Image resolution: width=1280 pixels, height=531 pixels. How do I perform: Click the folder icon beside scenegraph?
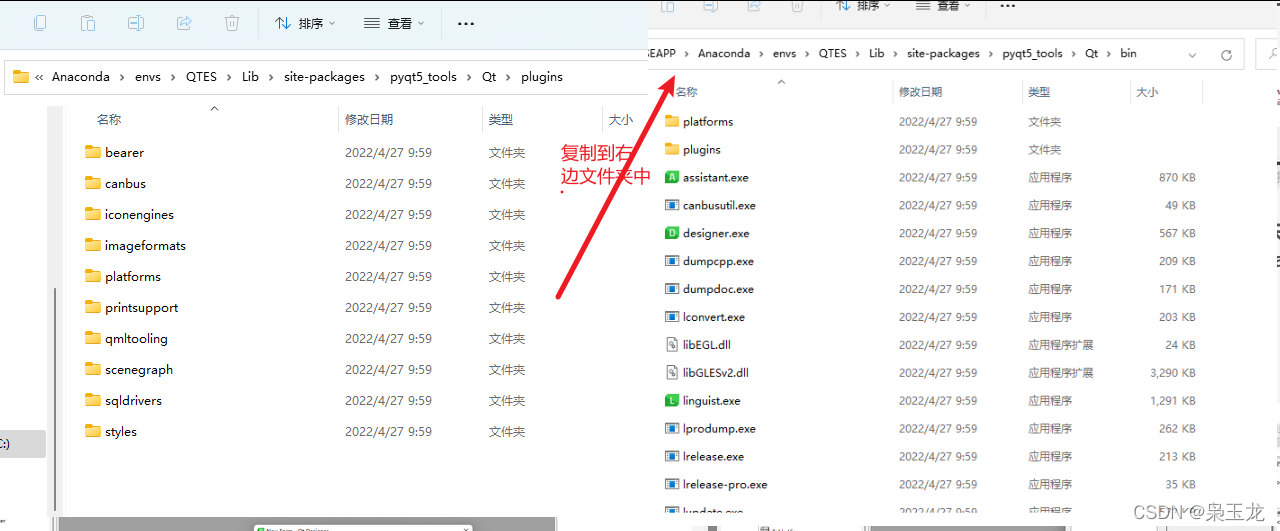(93, 369)
